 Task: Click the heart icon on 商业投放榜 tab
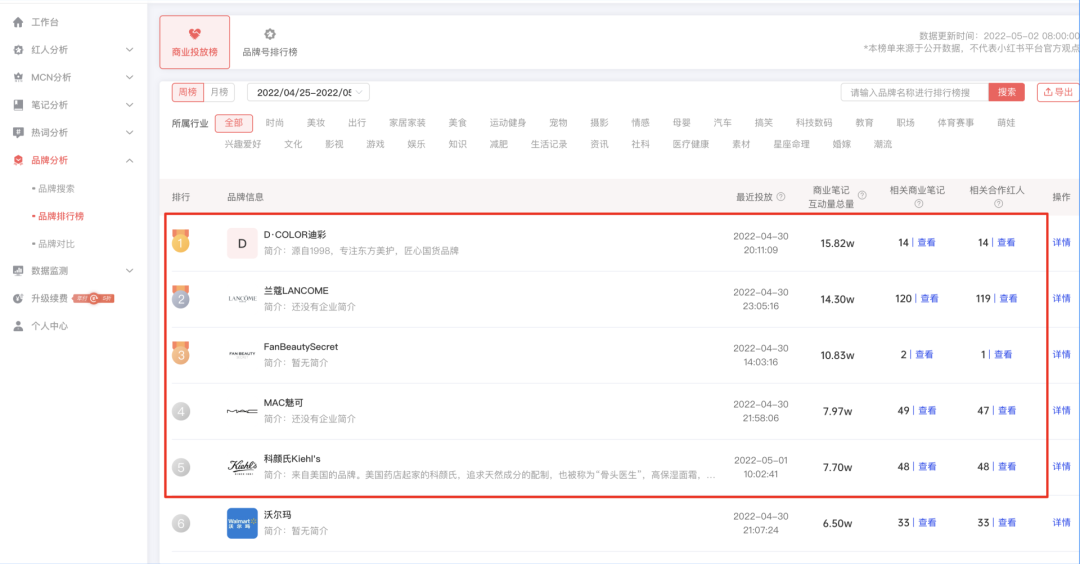tap(195, 34)
